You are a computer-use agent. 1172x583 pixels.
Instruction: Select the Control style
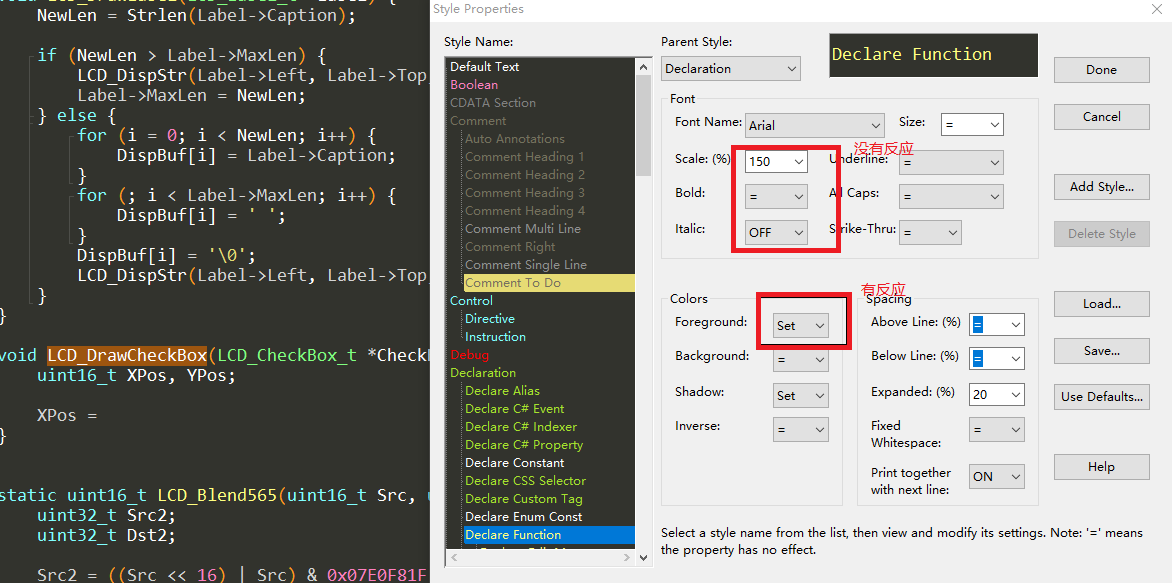(x=471, y=300)
